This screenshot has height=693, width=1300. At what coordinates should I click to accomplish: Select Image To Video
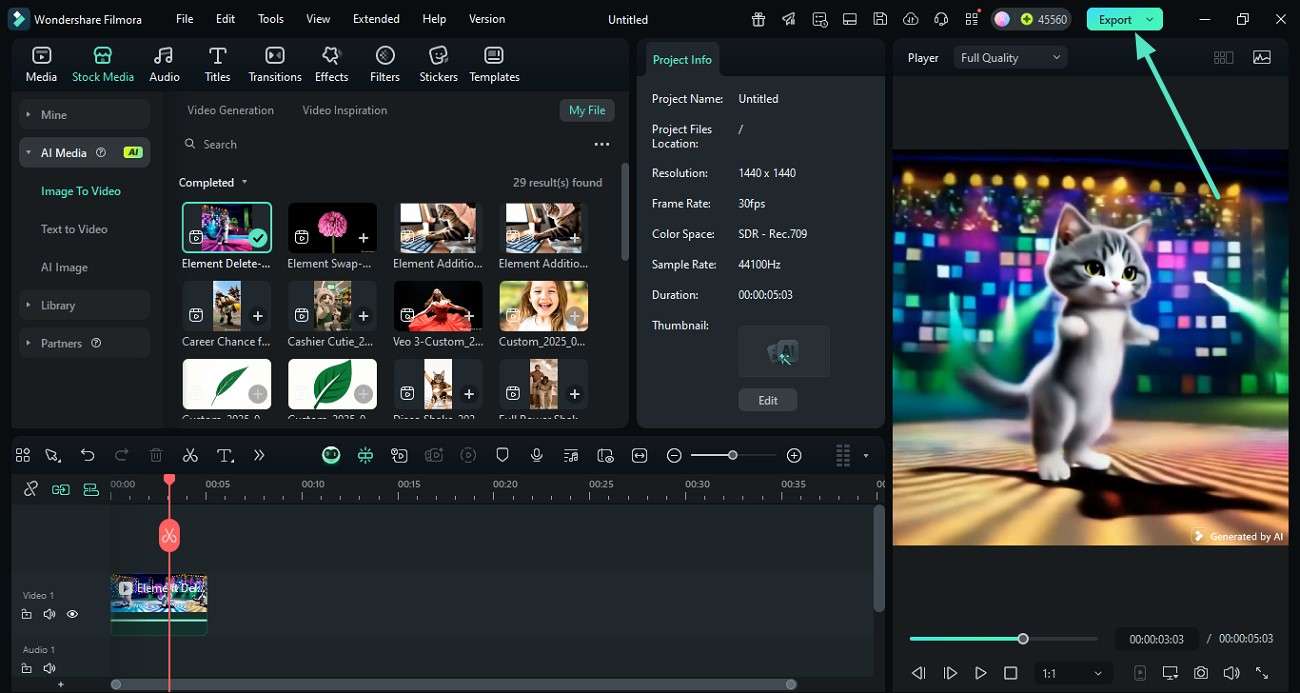81,191
